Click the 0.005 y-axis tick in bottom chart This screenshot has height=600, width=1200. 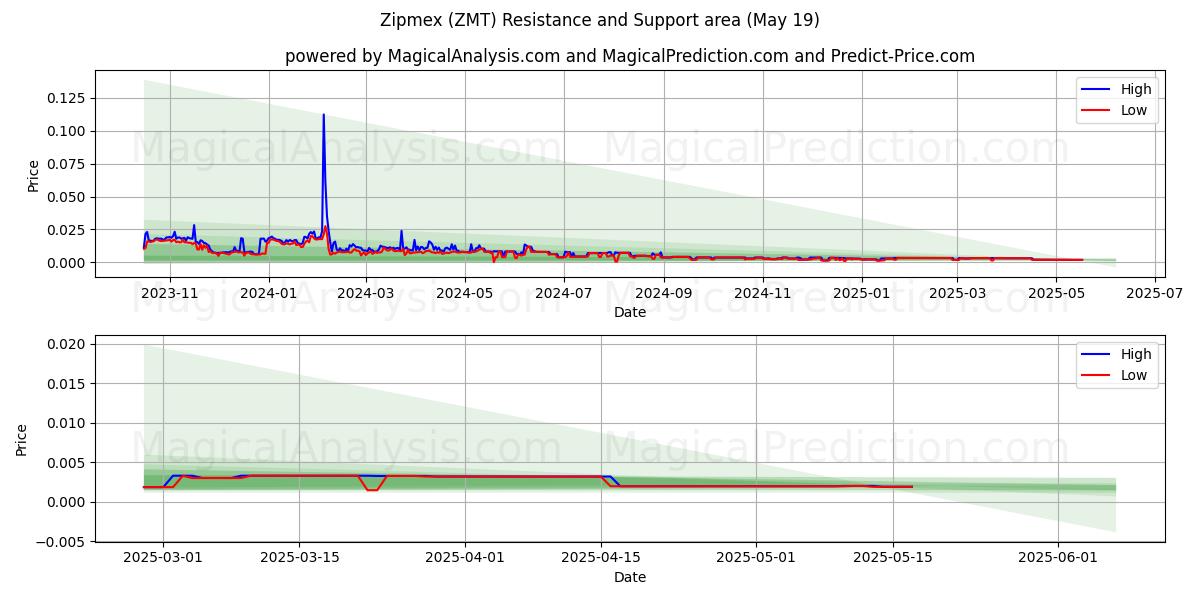click(68, 463)
